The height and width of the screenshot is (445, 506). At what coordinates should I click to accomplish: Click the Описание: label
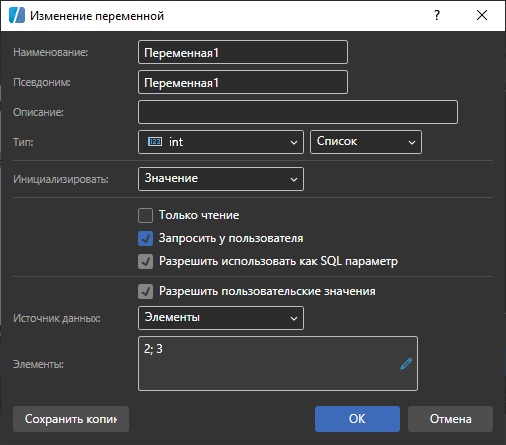(38, 112)
